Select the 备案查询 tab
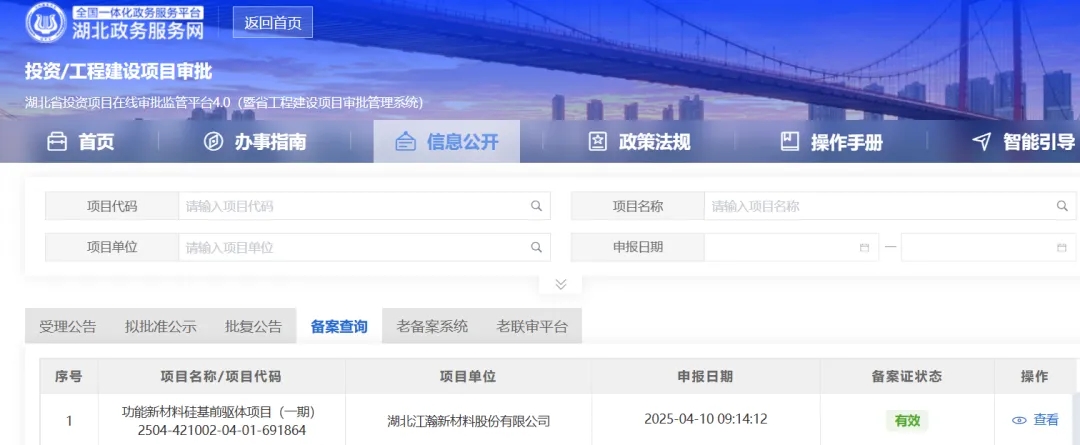This screenshot has width=1080, height=445. tap(339, 327)
